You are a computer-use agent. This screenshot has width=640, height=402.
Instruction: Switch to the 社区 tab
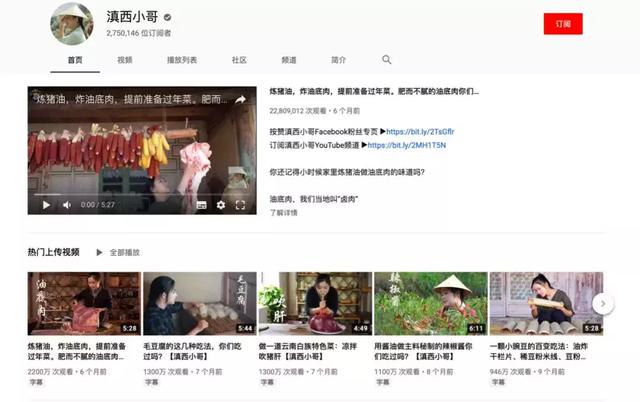(x=239, y=60)
